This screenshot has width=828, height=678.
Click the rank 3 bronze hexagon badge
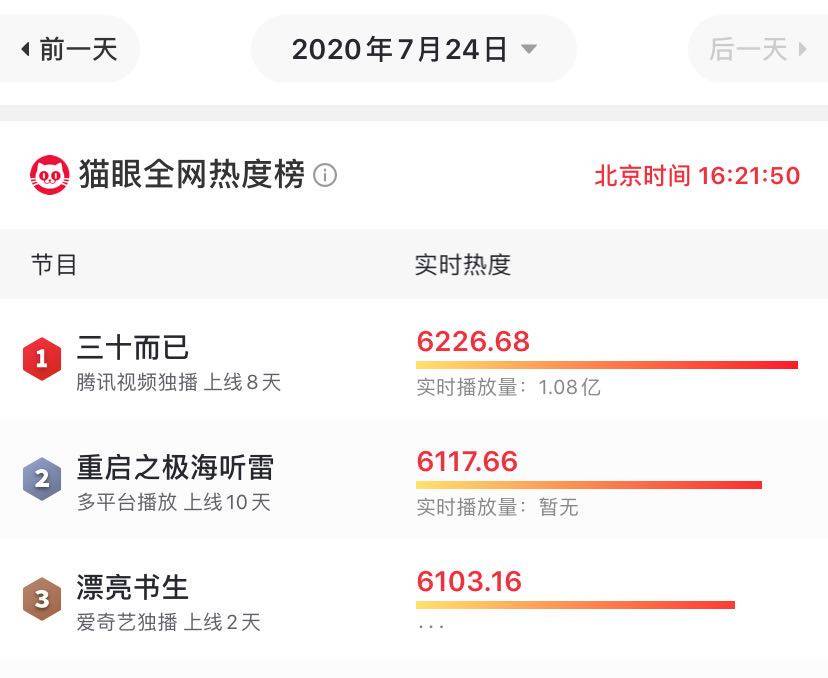tap(40, 596)
